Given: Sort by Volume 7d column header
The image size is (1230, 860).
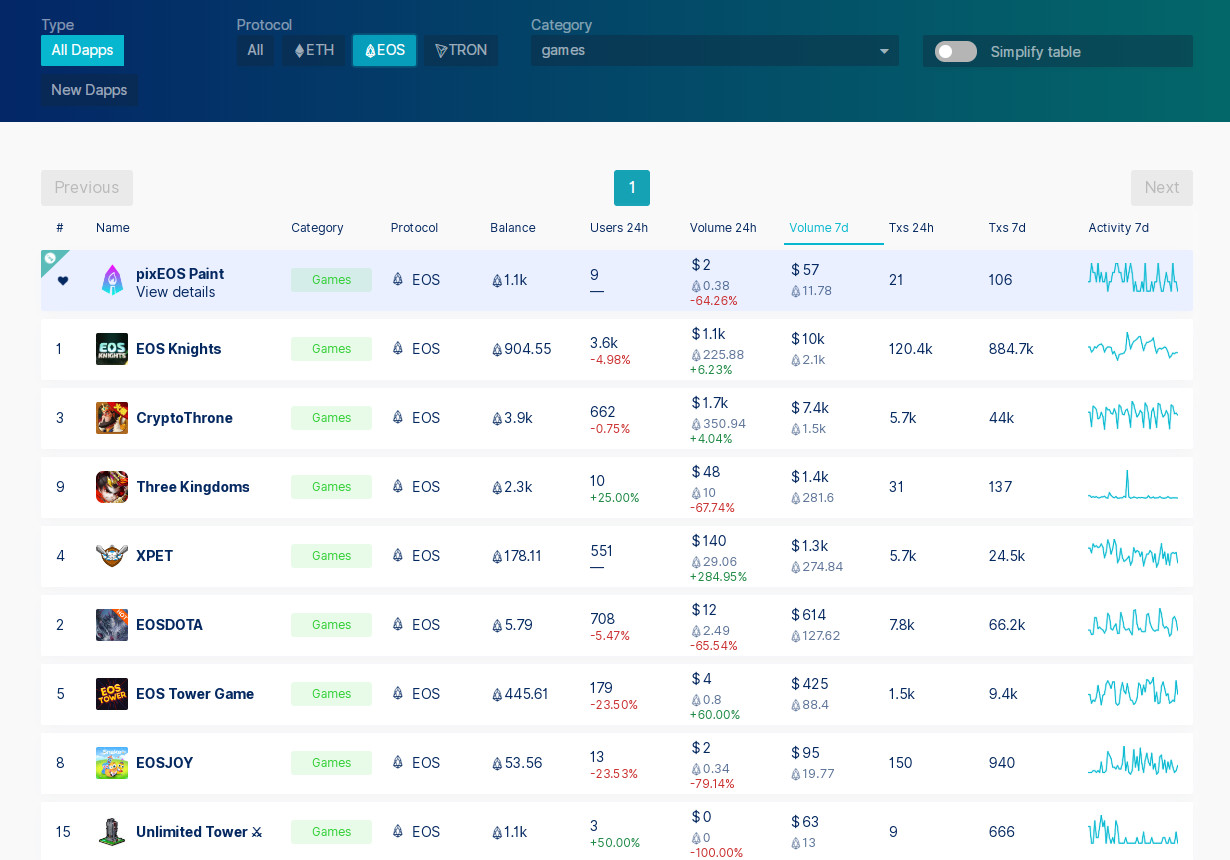Looking at the screenshot, I should (x=819, y=228).
